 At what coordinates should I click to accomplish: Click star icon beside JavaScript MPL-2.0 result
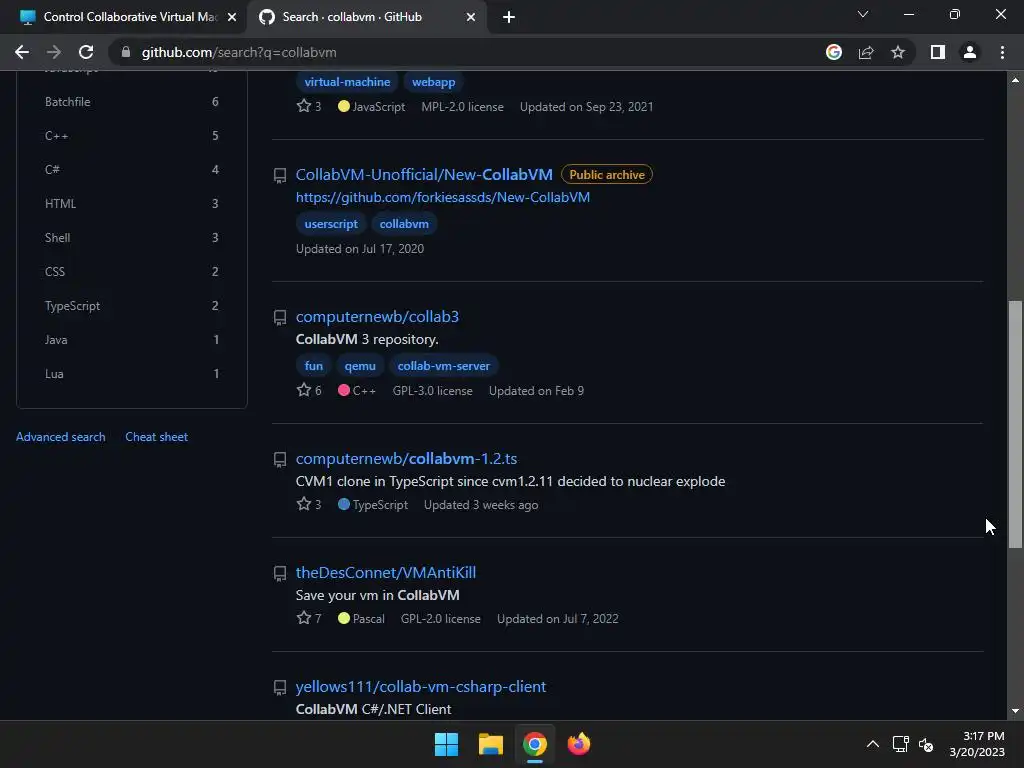tap(304, 106)
